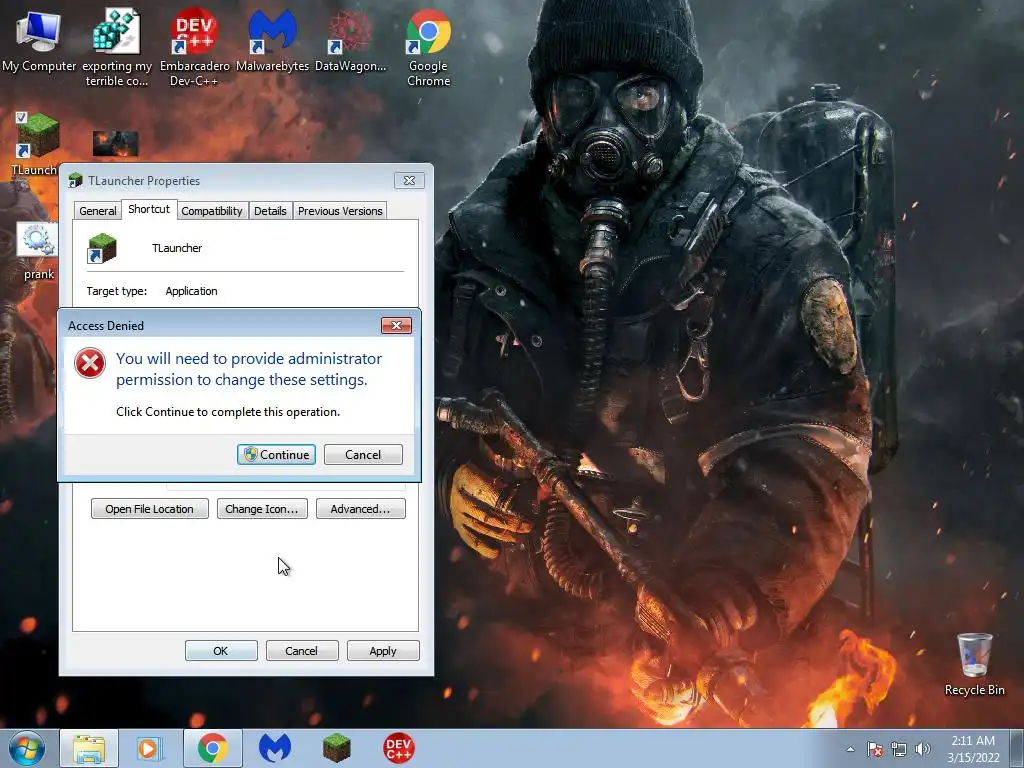Open Windows Explorer from the taskbar
Image resolution: width=1024 pixels, height=768 pixels.
tap(89, 748)
